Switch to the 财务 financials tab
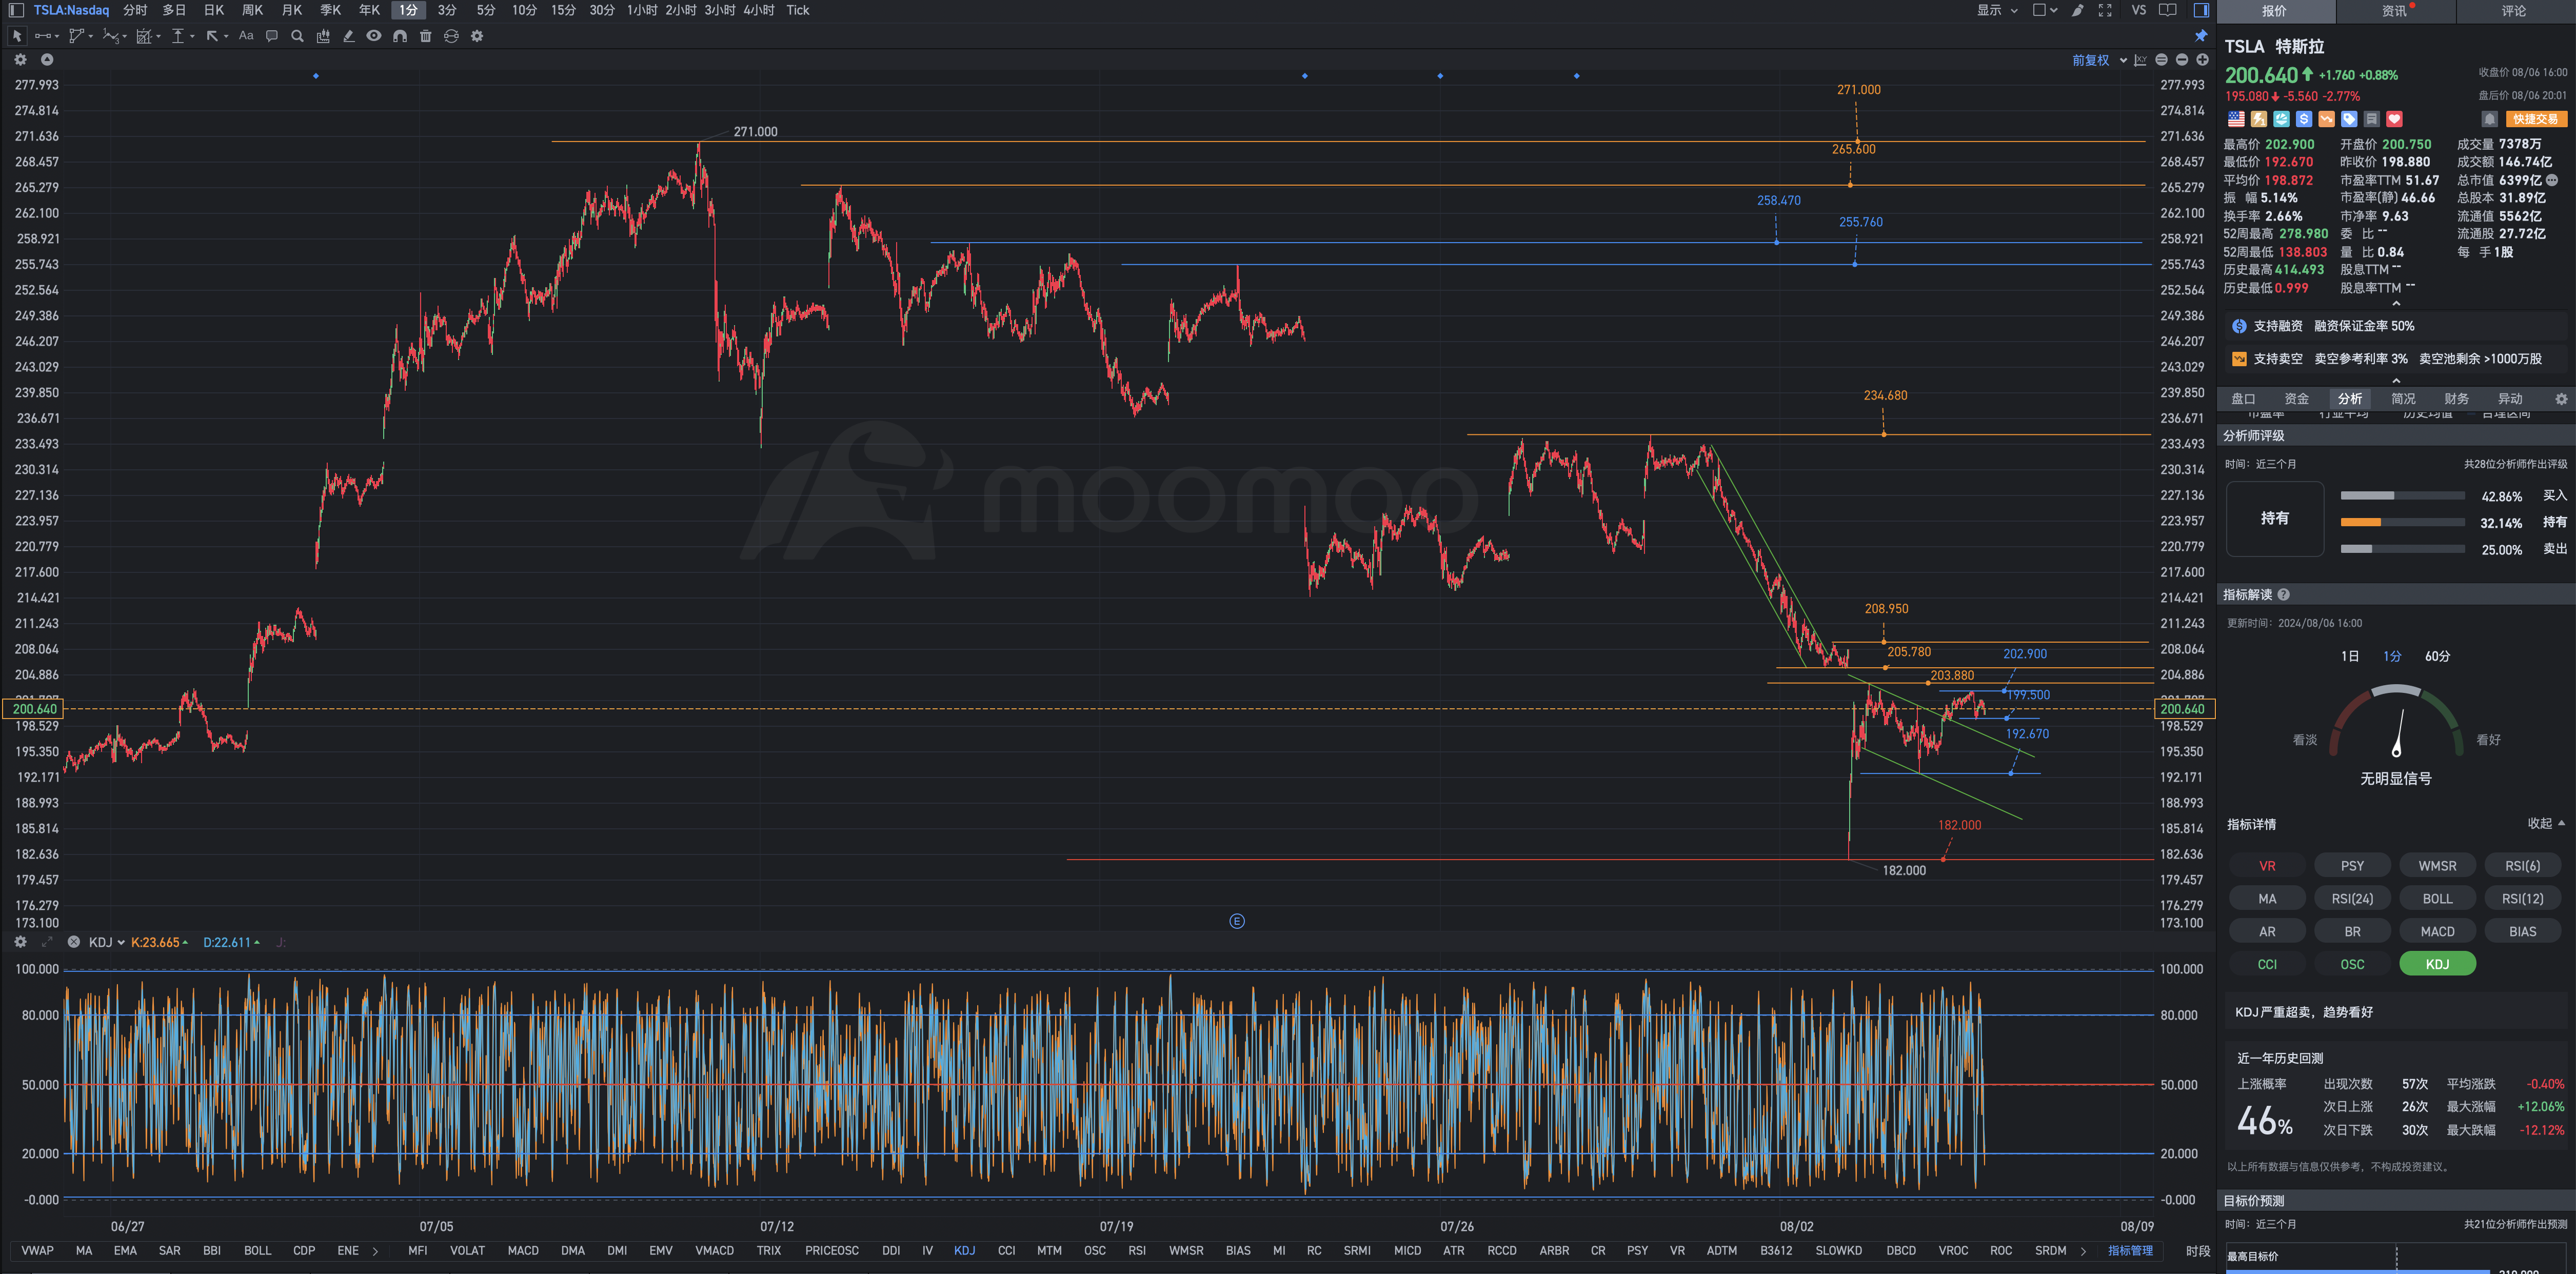 coord(2457,399)
